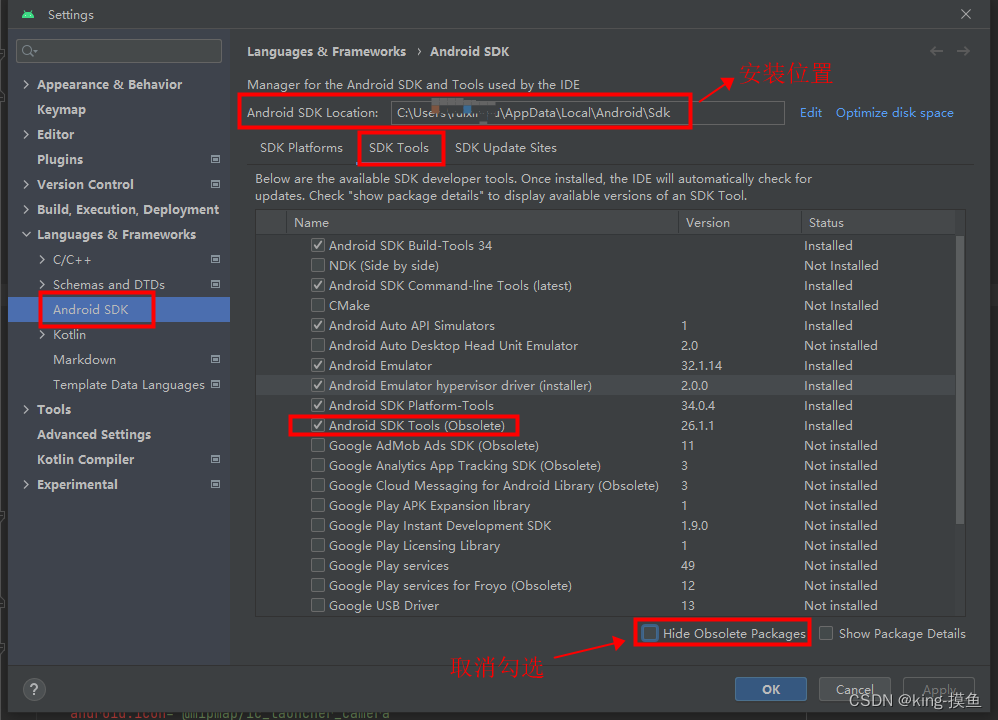The height and width of the screenshot is (720, 998).
Task: Click the OK button
Action: (x=771, y=689)
